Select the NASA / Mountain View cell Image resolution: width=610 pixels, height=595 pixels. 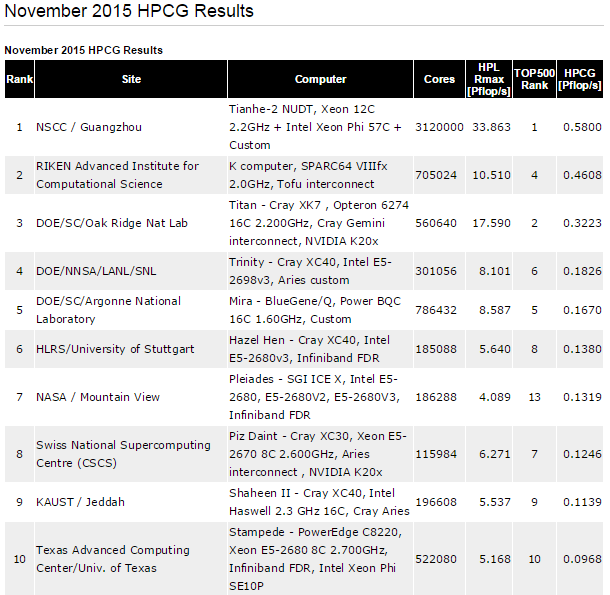(131, 397)
